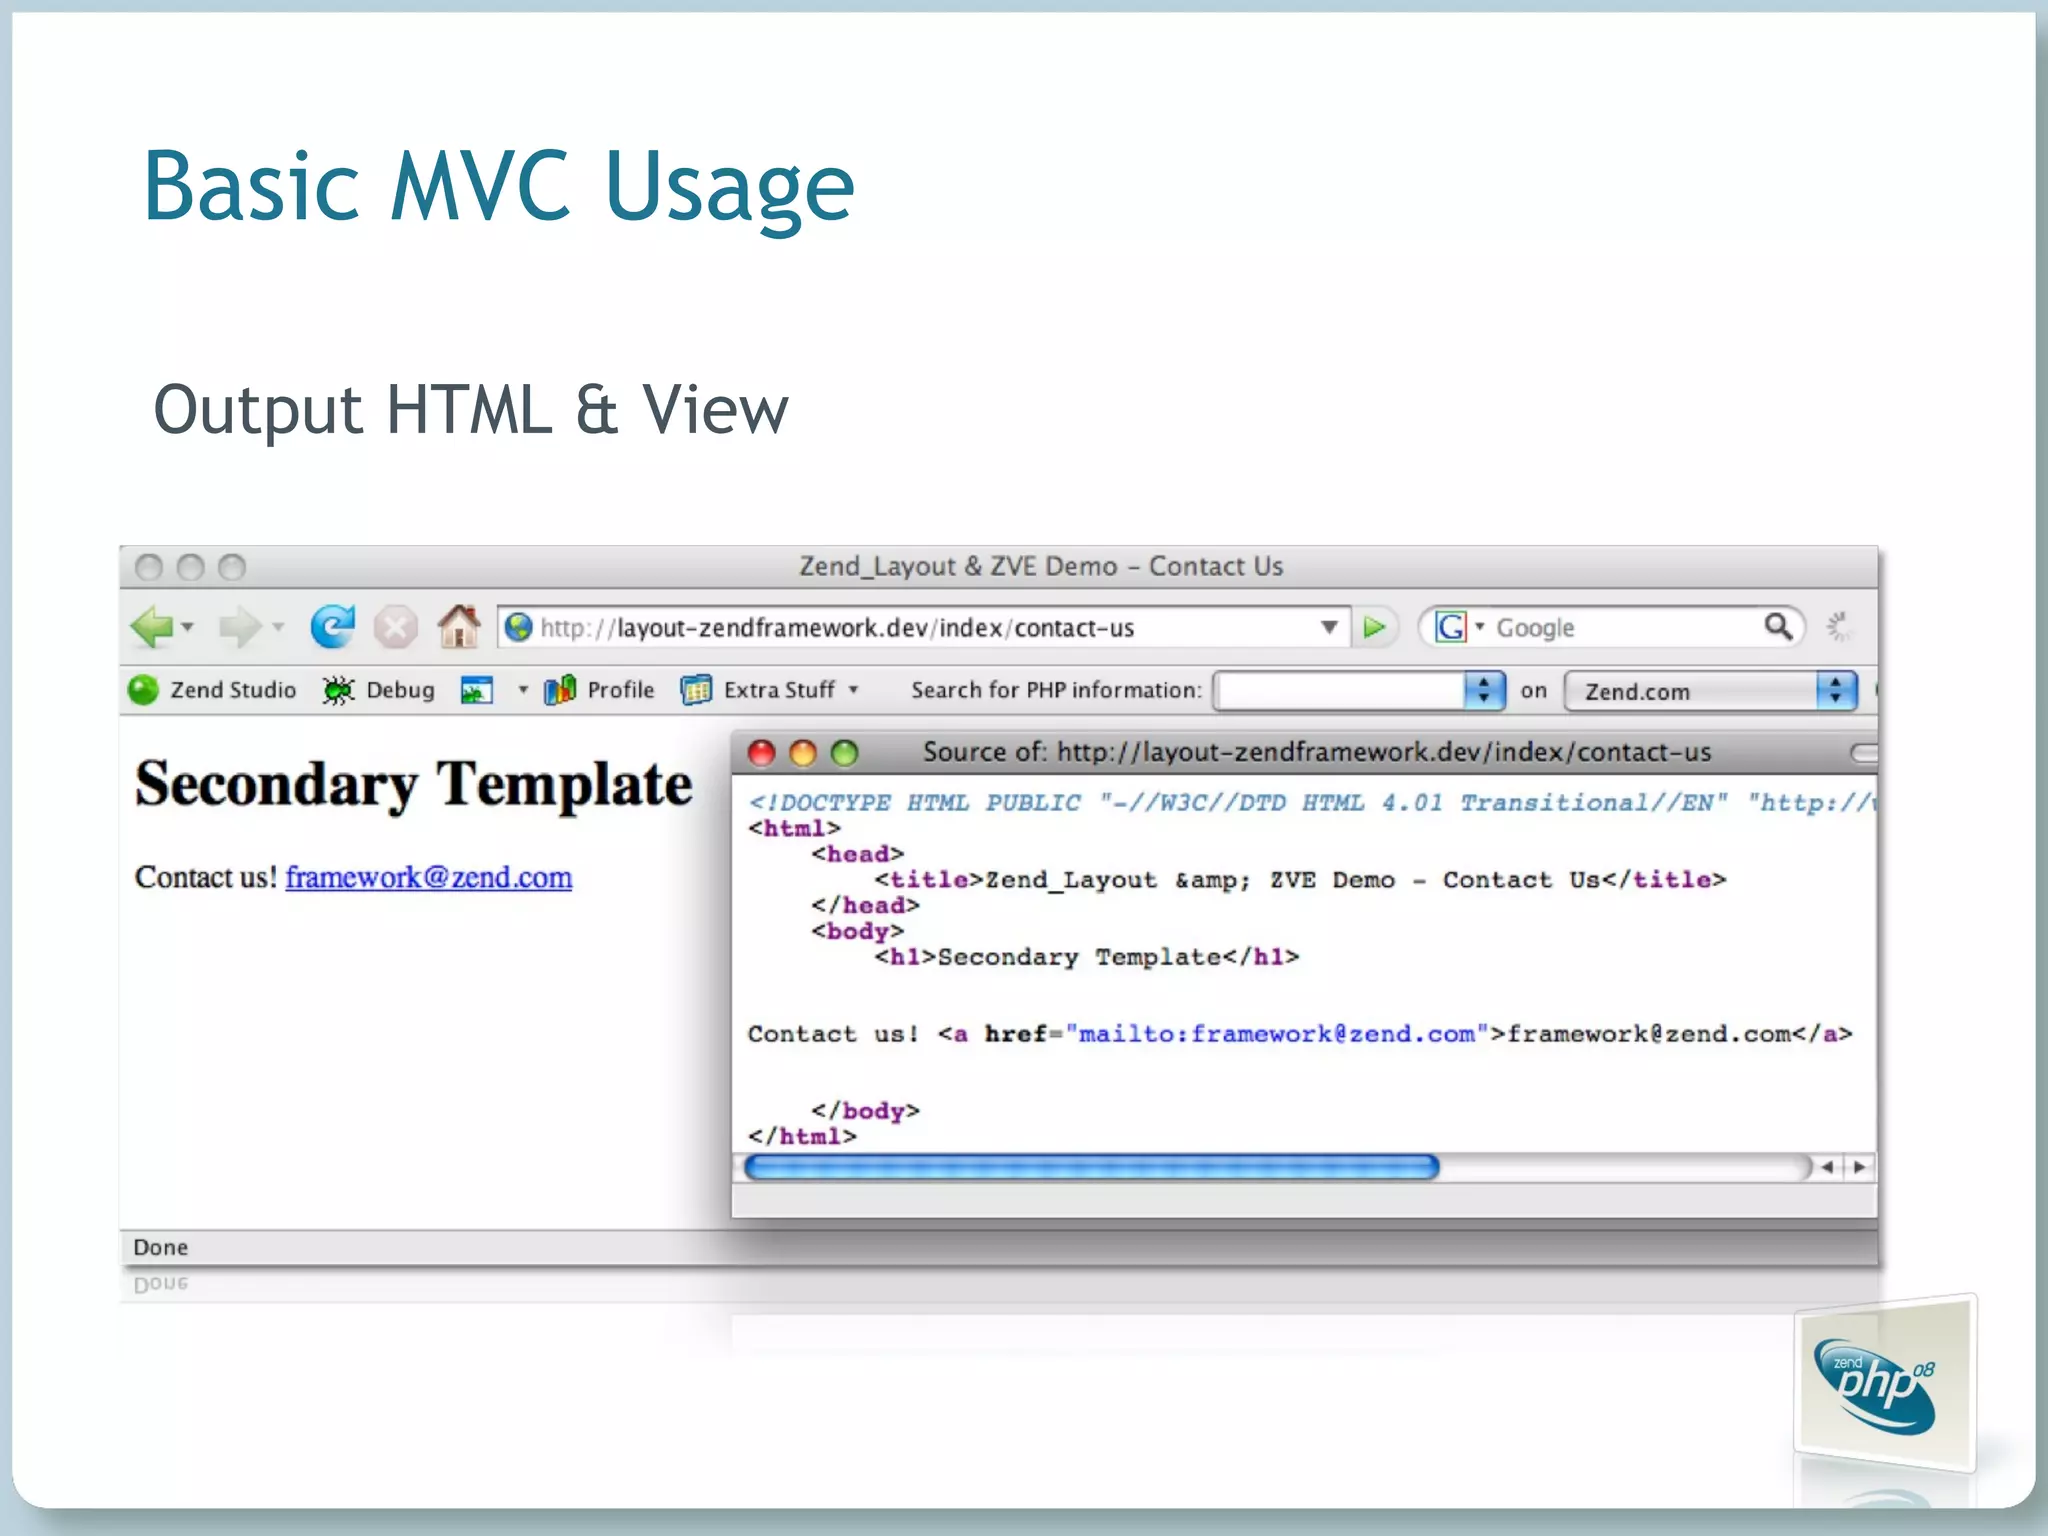
Task: Close the Source window with red button
Action: click(x=762, y=753)
